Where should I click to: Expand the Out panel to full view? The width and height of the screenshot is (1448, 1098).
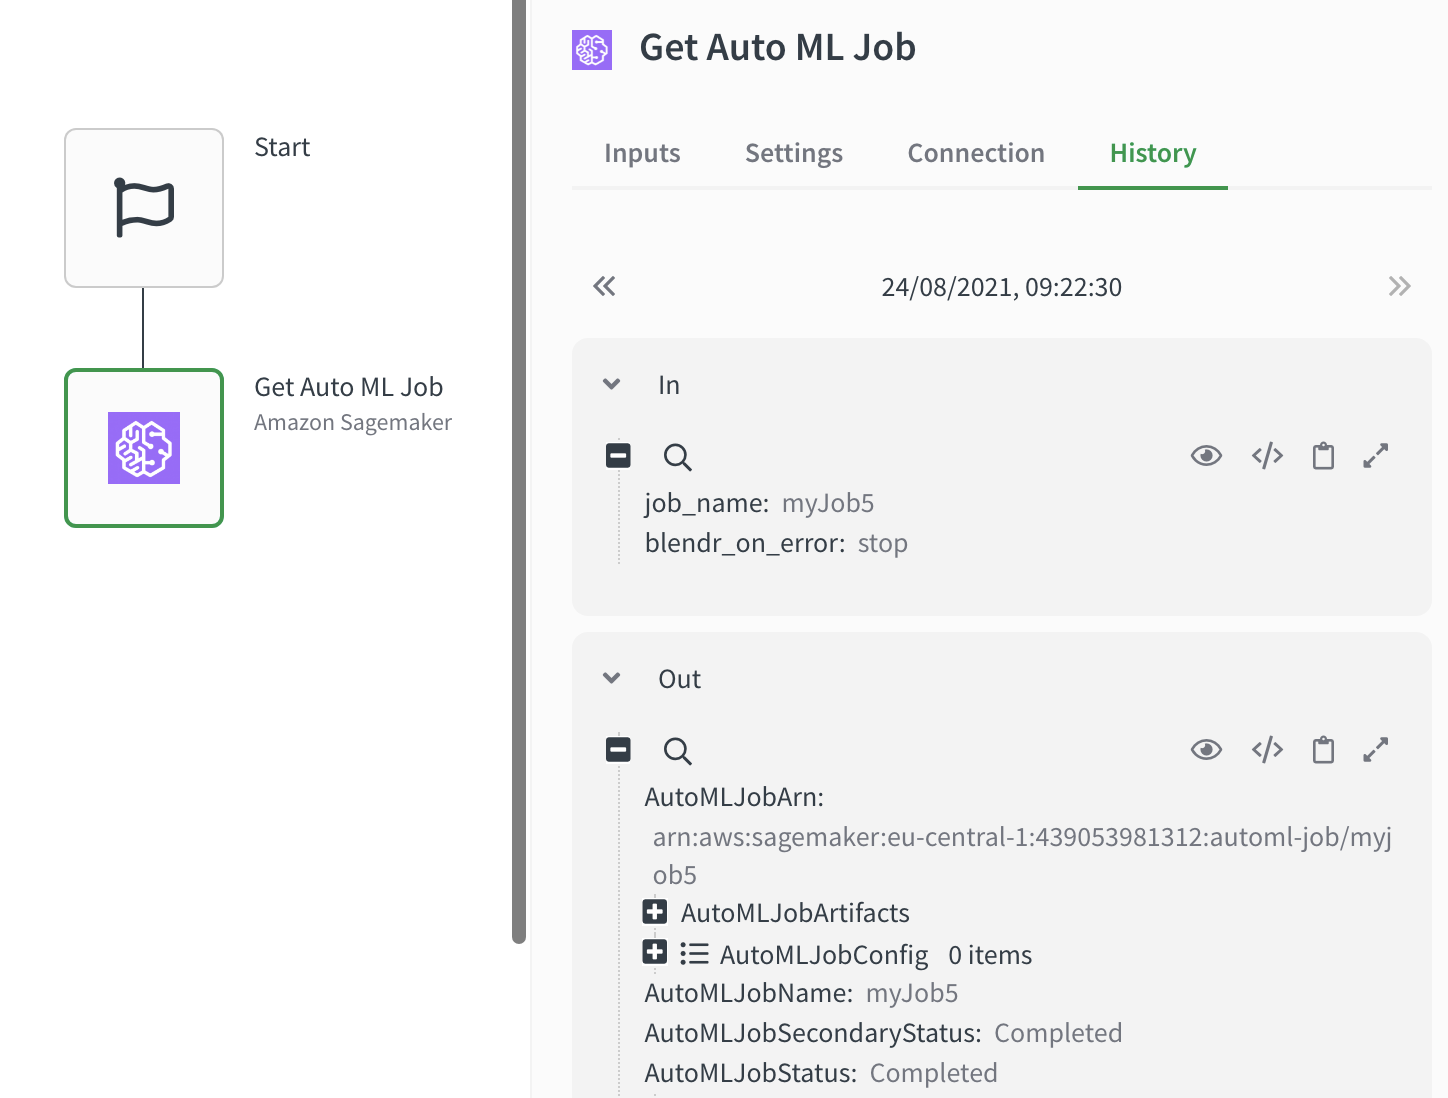(x=1376, y=750)
